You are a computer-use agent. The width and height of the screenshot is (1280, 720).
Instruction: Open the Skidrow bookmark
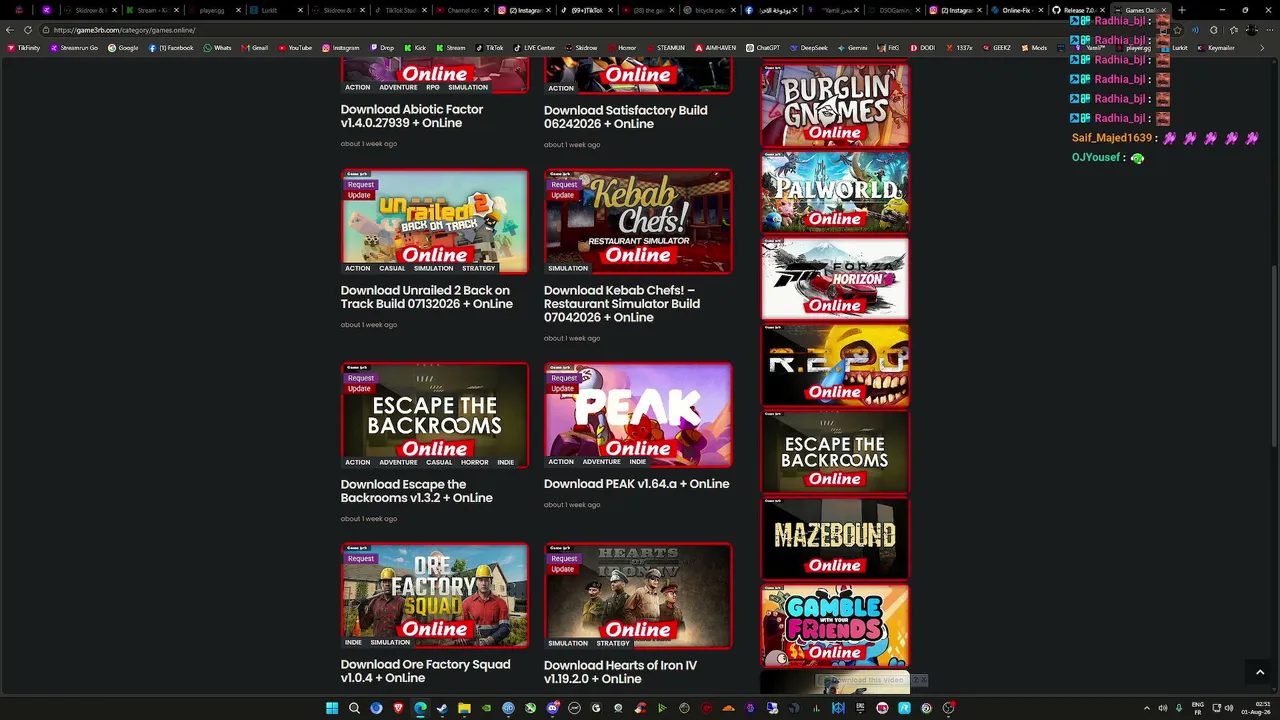point(581,48)
